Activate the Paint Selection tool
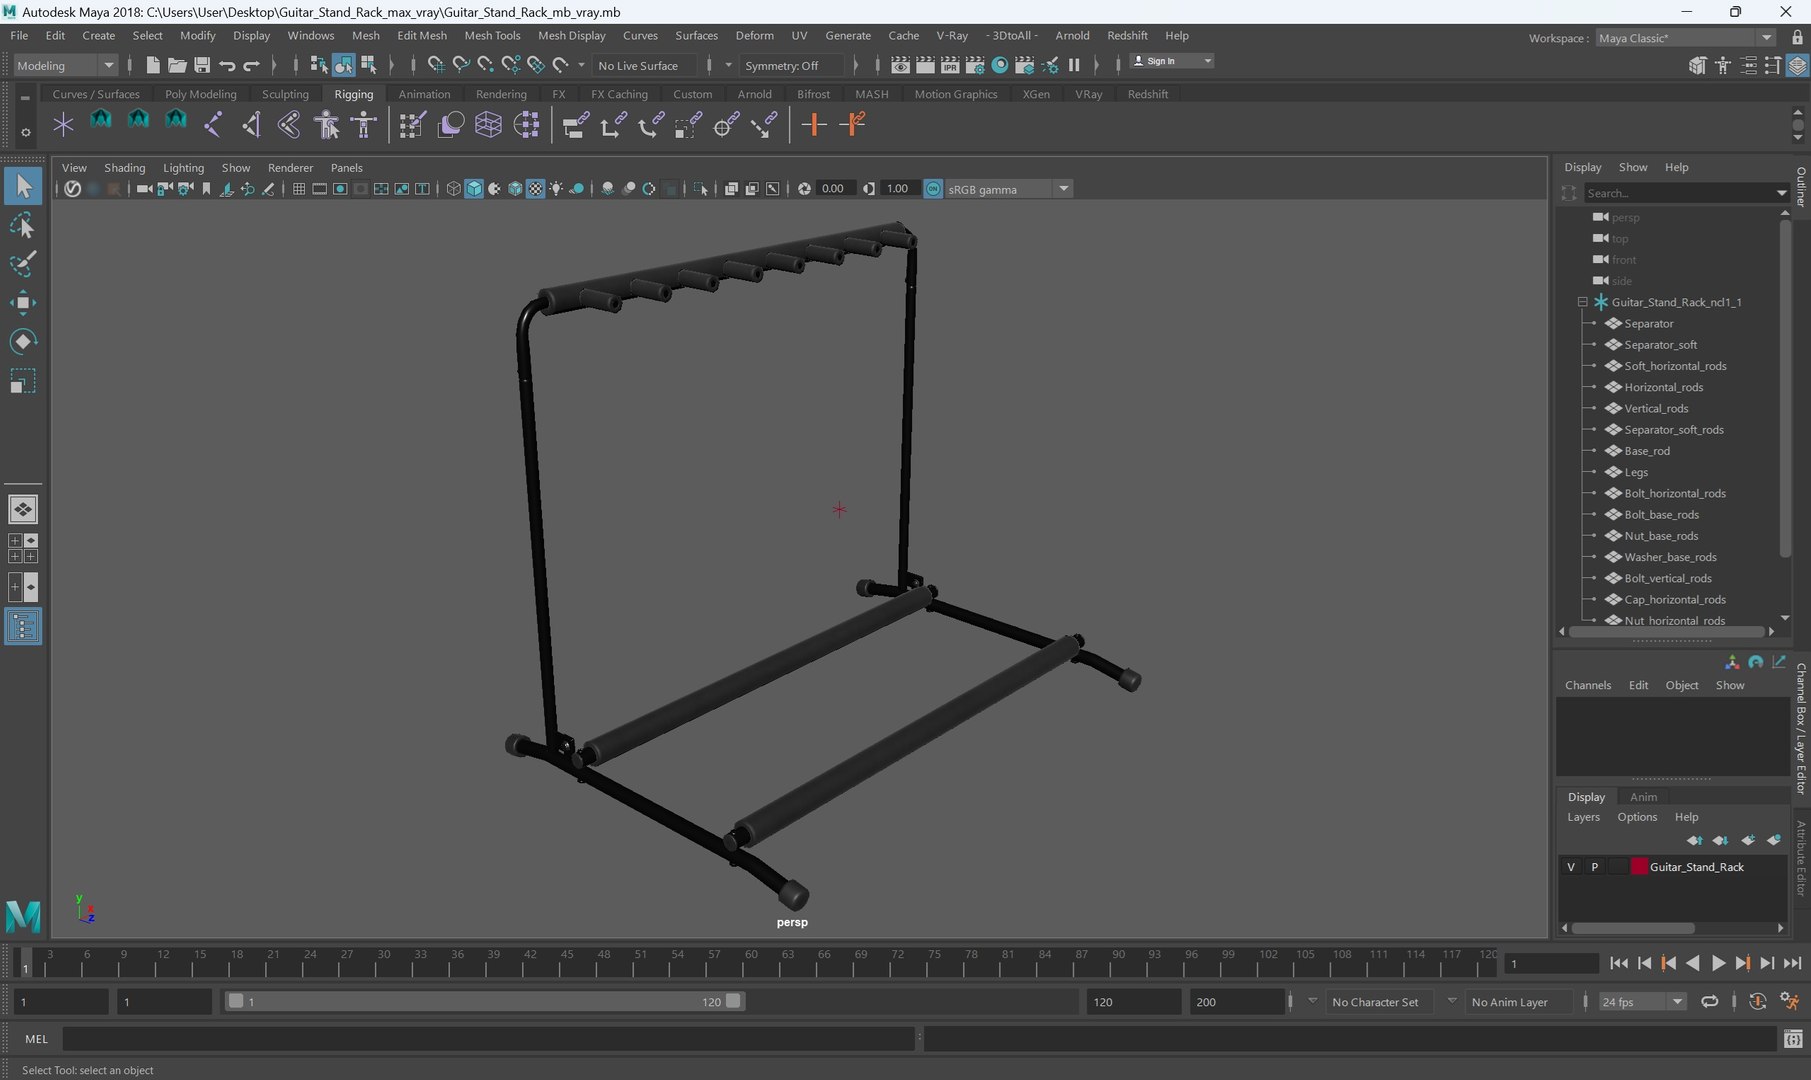Image resolution: width=1811 pixels, height=1080 pixels. 23,264
